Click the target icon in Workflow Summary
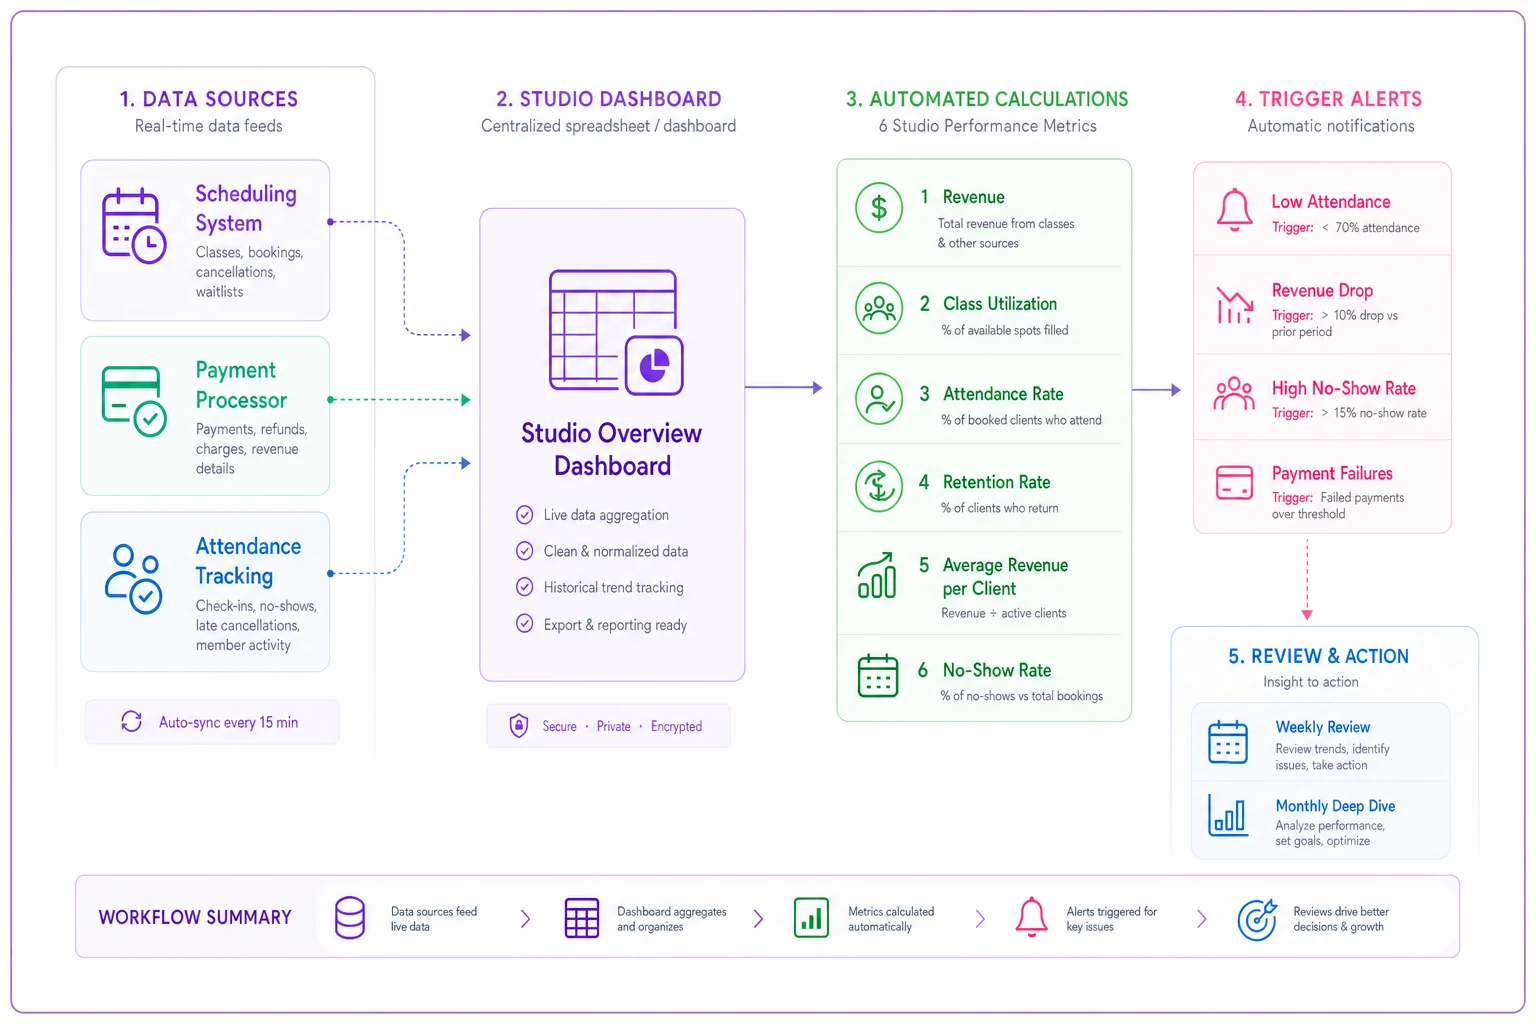The width and height of the screenshot is (1536, 1024). (x=1257, y=919)
